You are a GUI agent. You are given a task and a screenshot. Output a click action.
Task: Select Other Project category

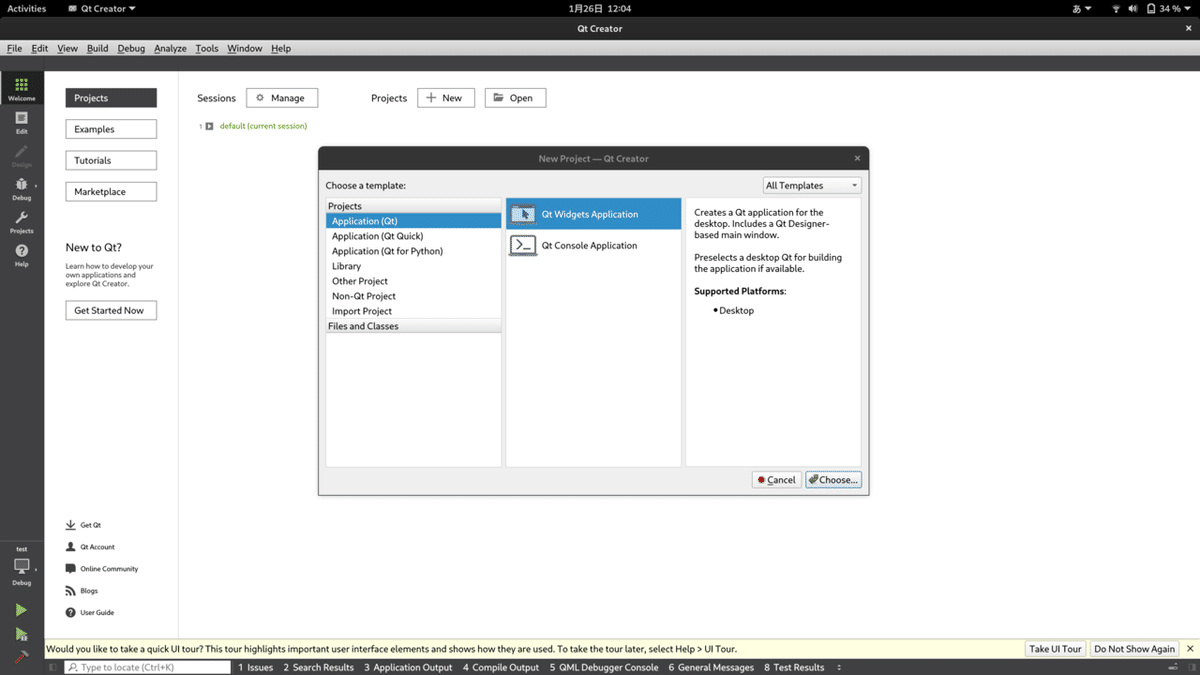(413, 281)
